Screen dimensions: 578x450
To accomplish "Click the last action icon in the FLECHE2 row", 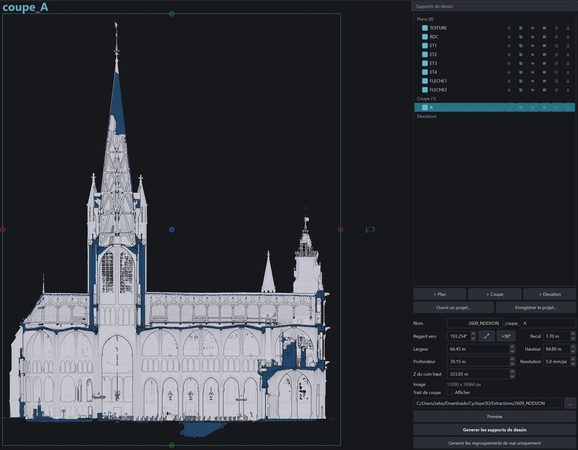I will point(568,90).
